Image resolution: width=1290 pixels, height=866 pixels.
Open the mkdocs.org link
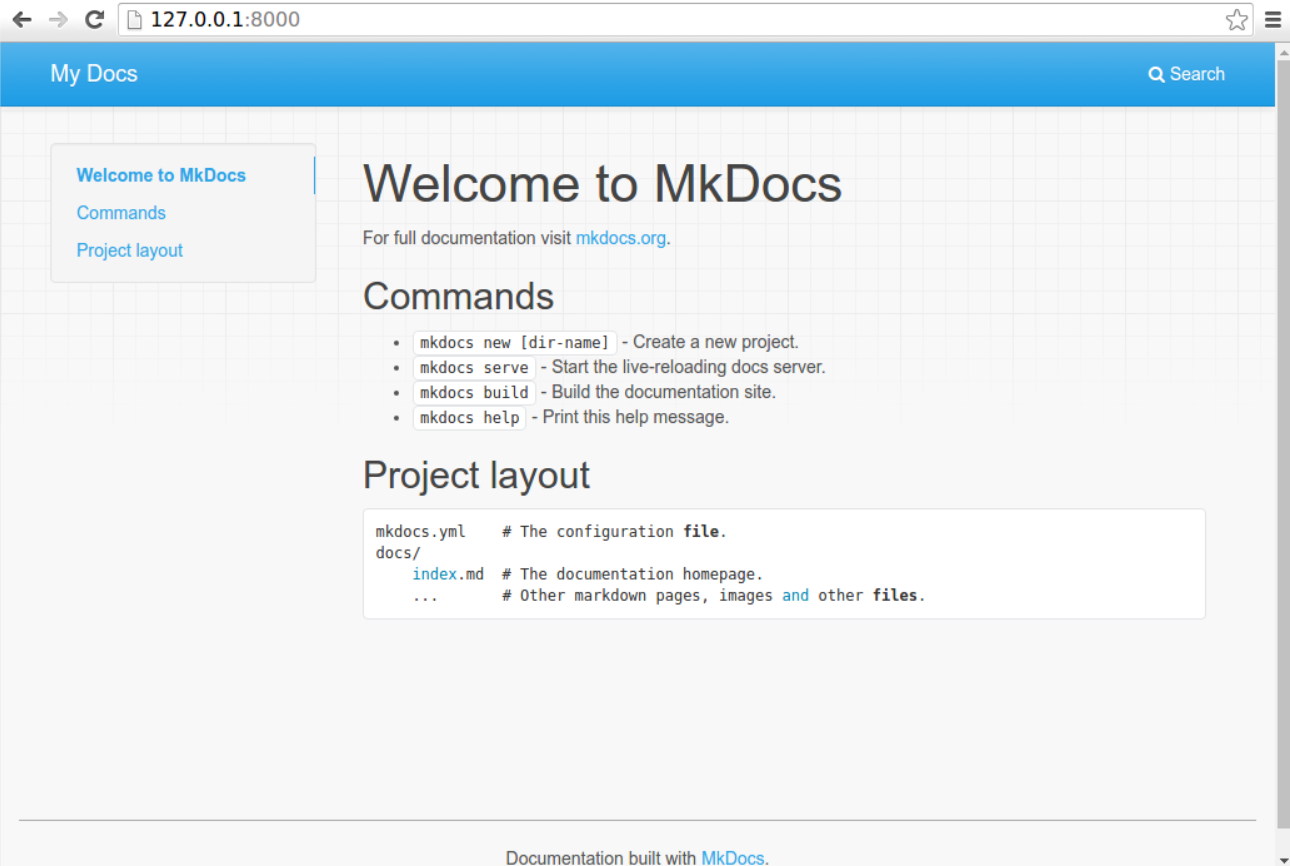coord(621,238)
